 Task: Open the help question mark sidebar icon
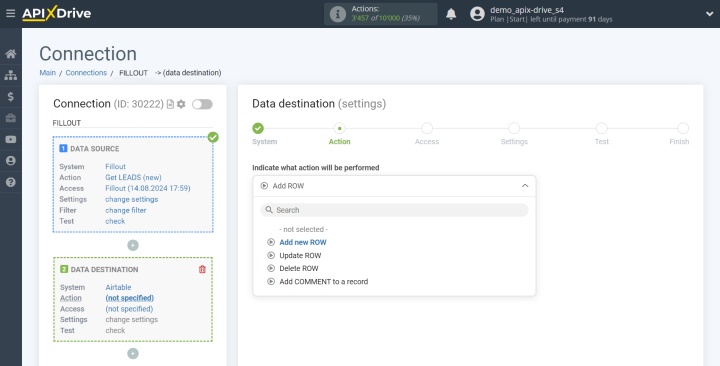click(x=11, y=182)
